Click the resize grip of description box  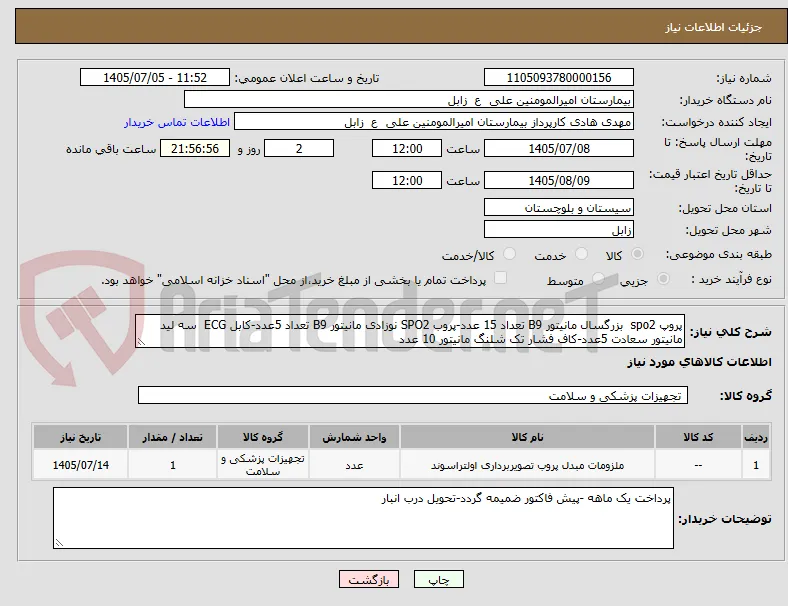coord(141,342)
